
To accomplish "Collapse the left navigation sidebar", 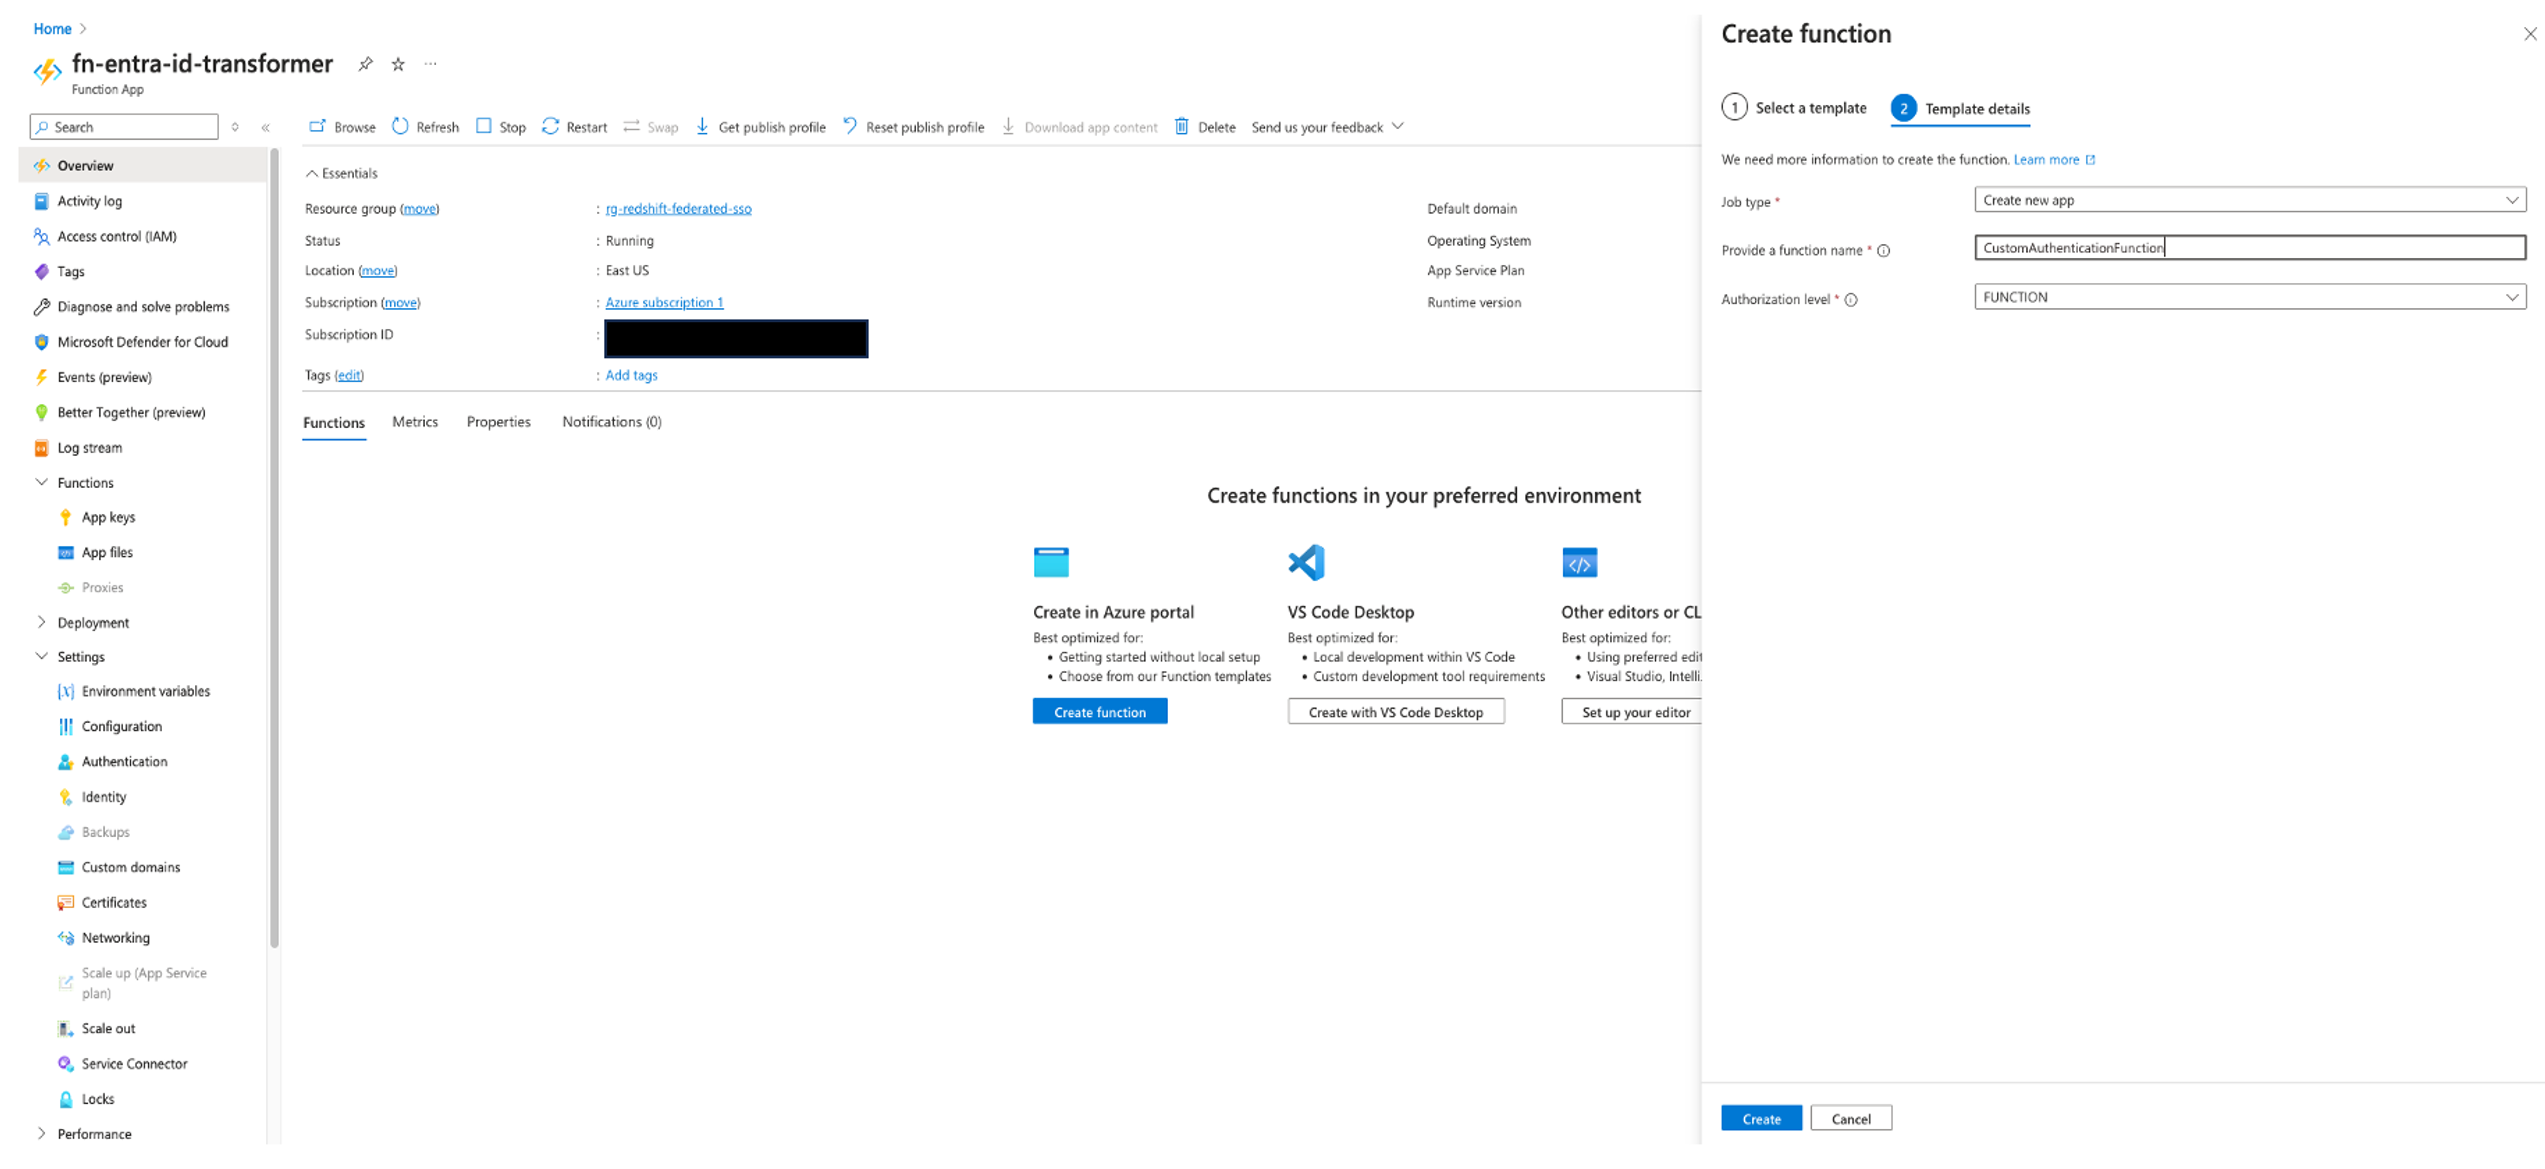I will 266,127.
